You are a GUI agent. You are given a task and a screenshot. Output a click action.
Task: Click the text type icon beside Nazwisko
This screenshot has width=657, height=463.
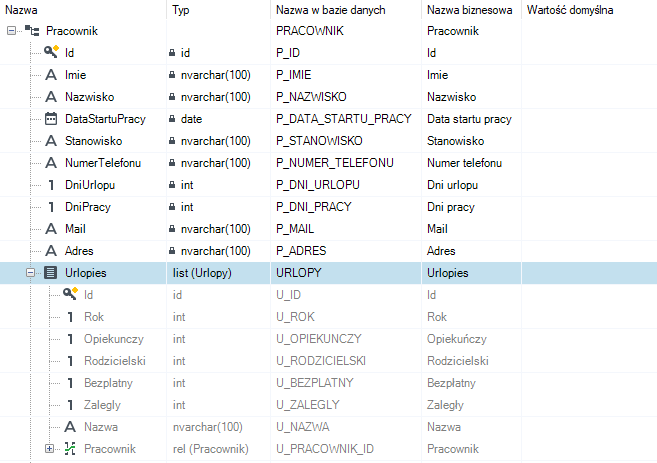[51, 97]
